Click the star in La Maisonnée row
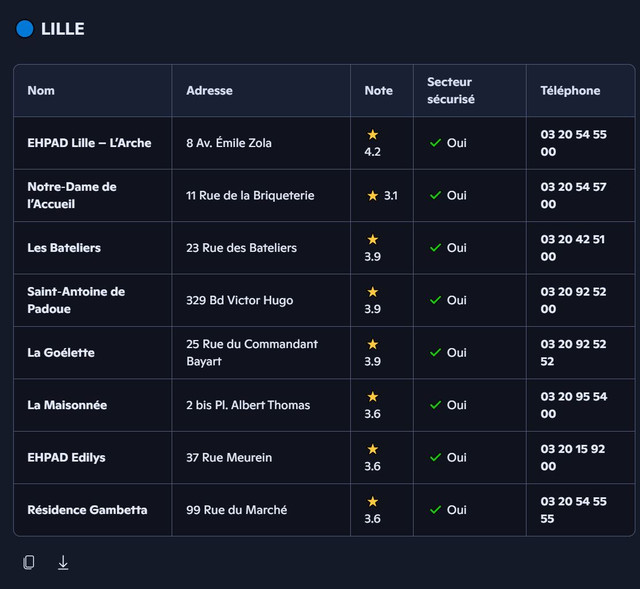 tap(373, 396)
